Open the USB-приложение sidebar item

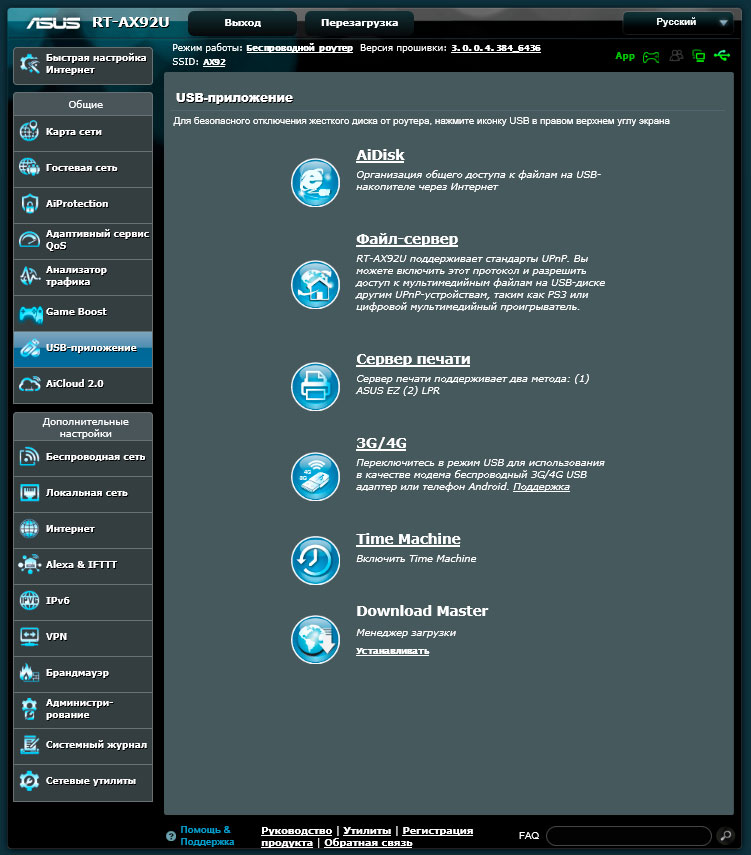point(83,348)
